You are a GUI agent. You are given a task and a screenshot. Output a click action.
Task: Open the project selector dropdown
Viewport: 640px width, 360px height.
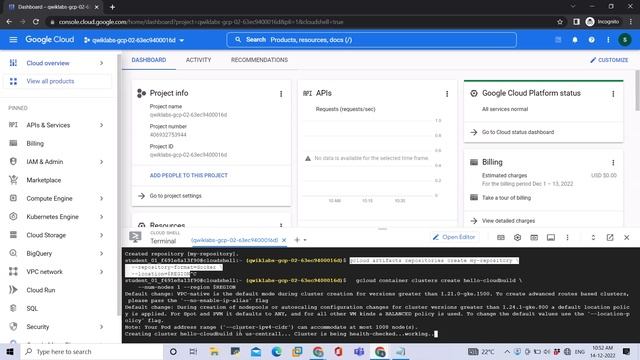pyautogui.click(x=134, y=40)
